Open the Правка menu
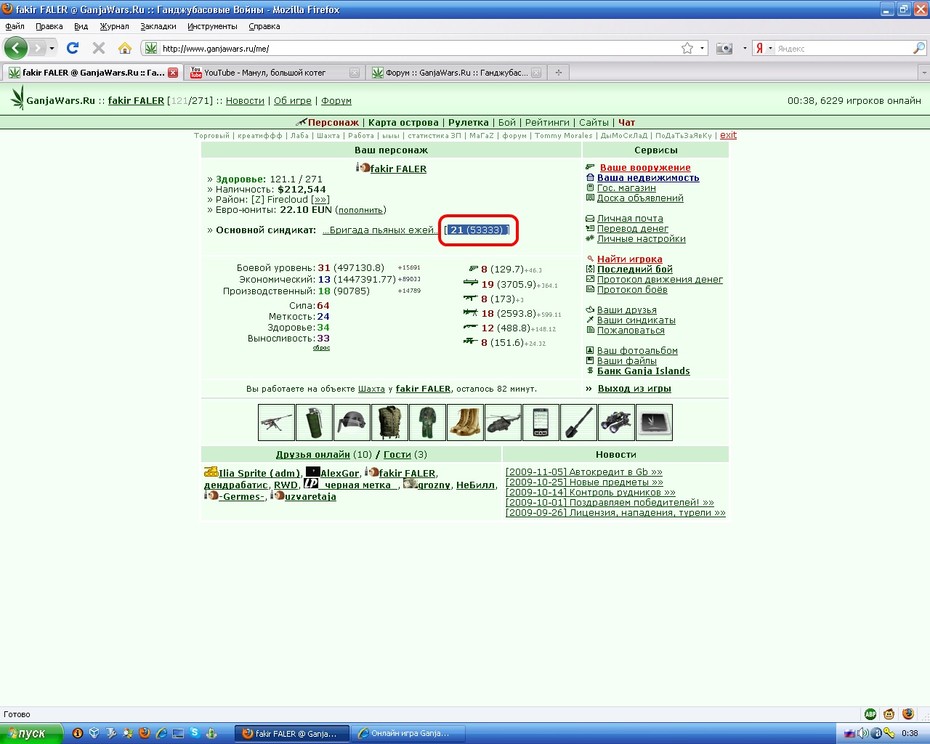The image size is (930, 744). click(49, 26)
